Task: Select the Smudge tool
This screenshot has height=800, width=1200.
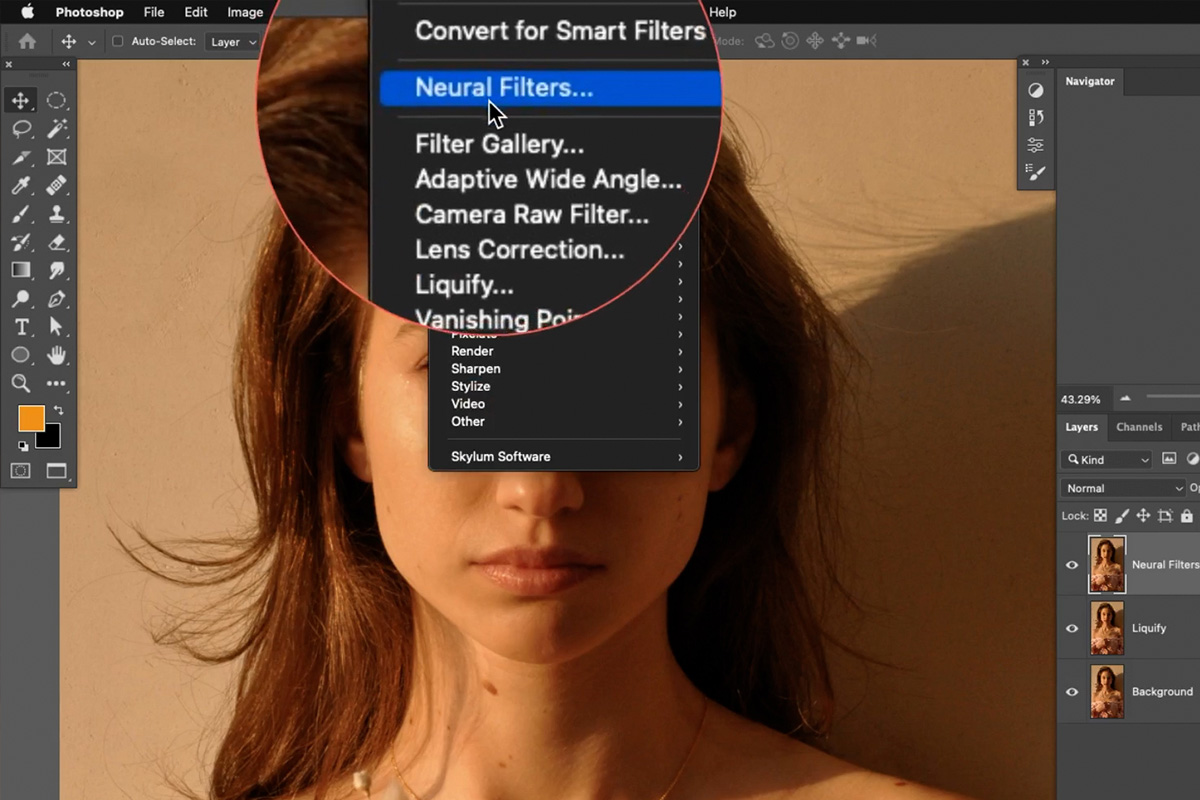Action: point(56,270)
